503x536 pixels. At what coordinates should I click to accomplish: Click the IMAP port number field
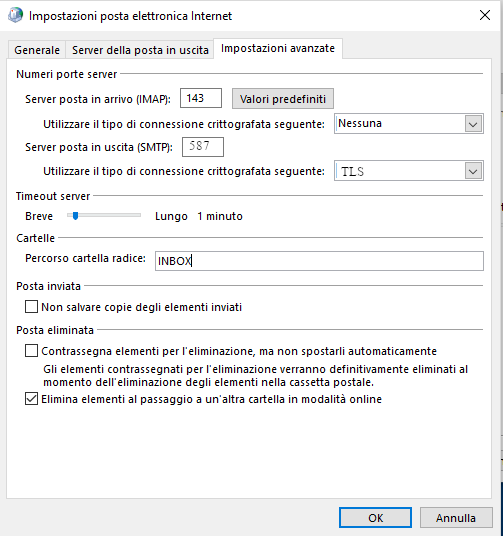[x=201, y=98]
